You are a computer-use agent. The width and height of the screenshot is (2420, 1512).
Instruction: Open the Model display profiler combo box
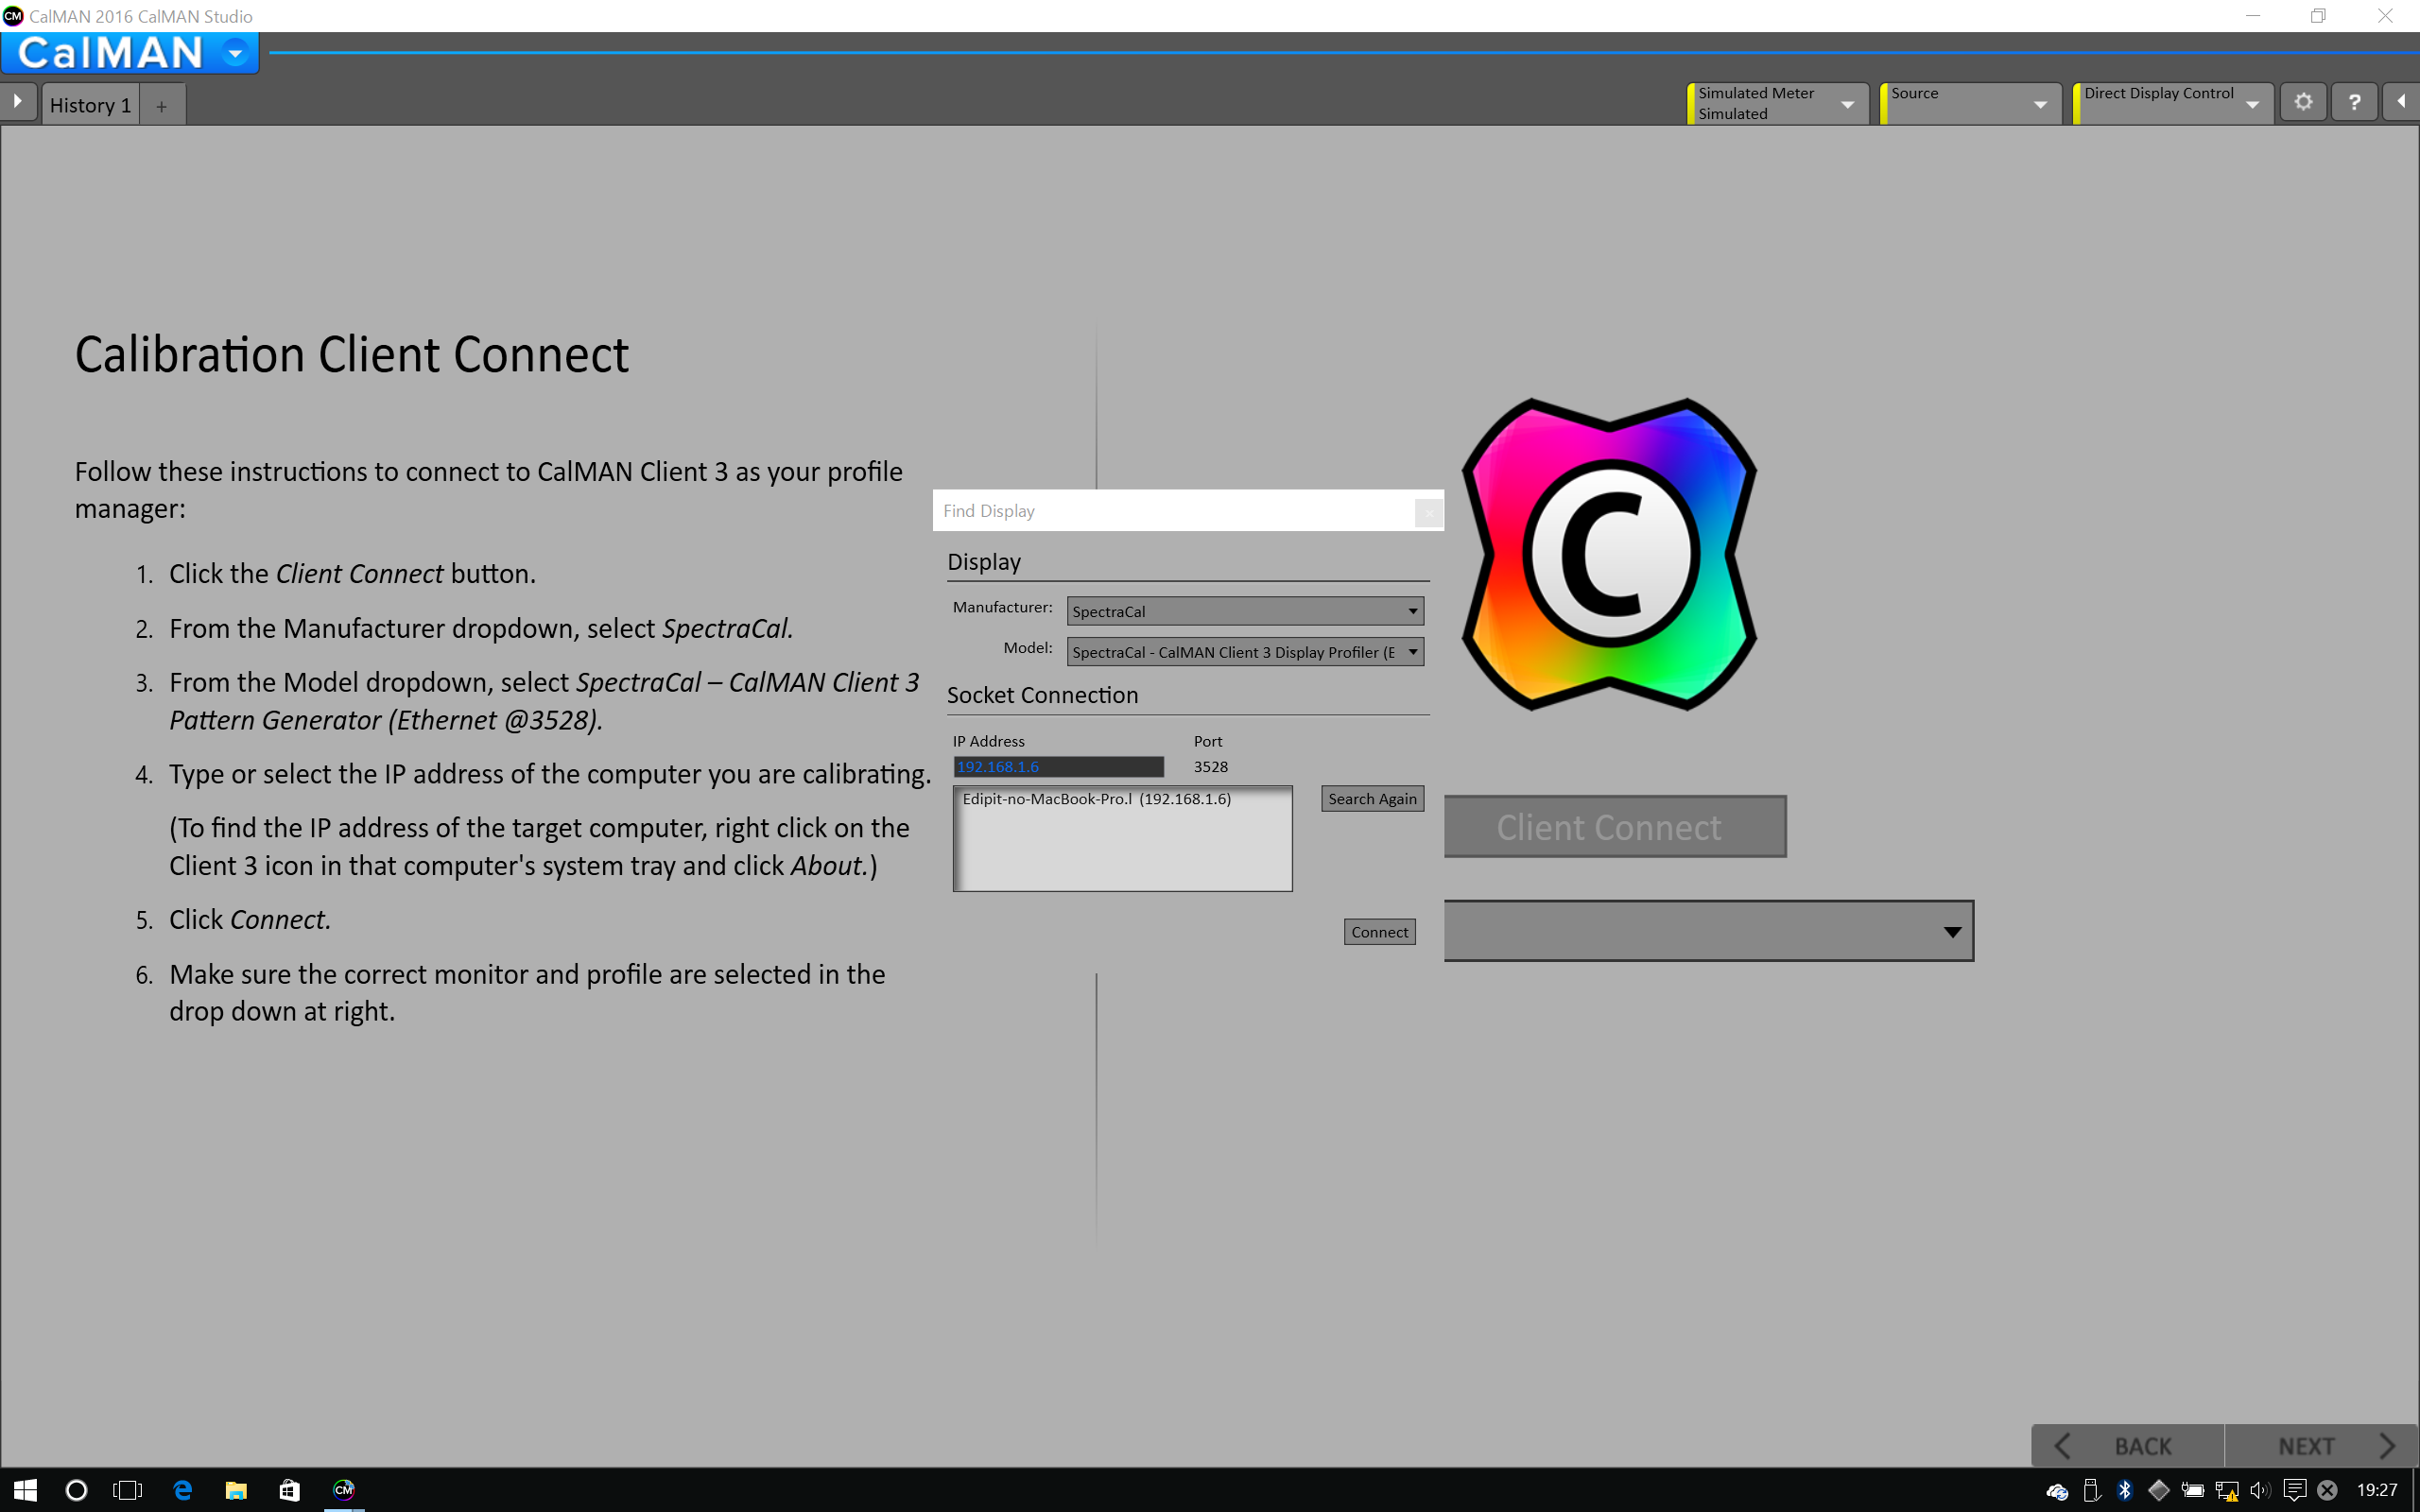[x=1245, y=652]
